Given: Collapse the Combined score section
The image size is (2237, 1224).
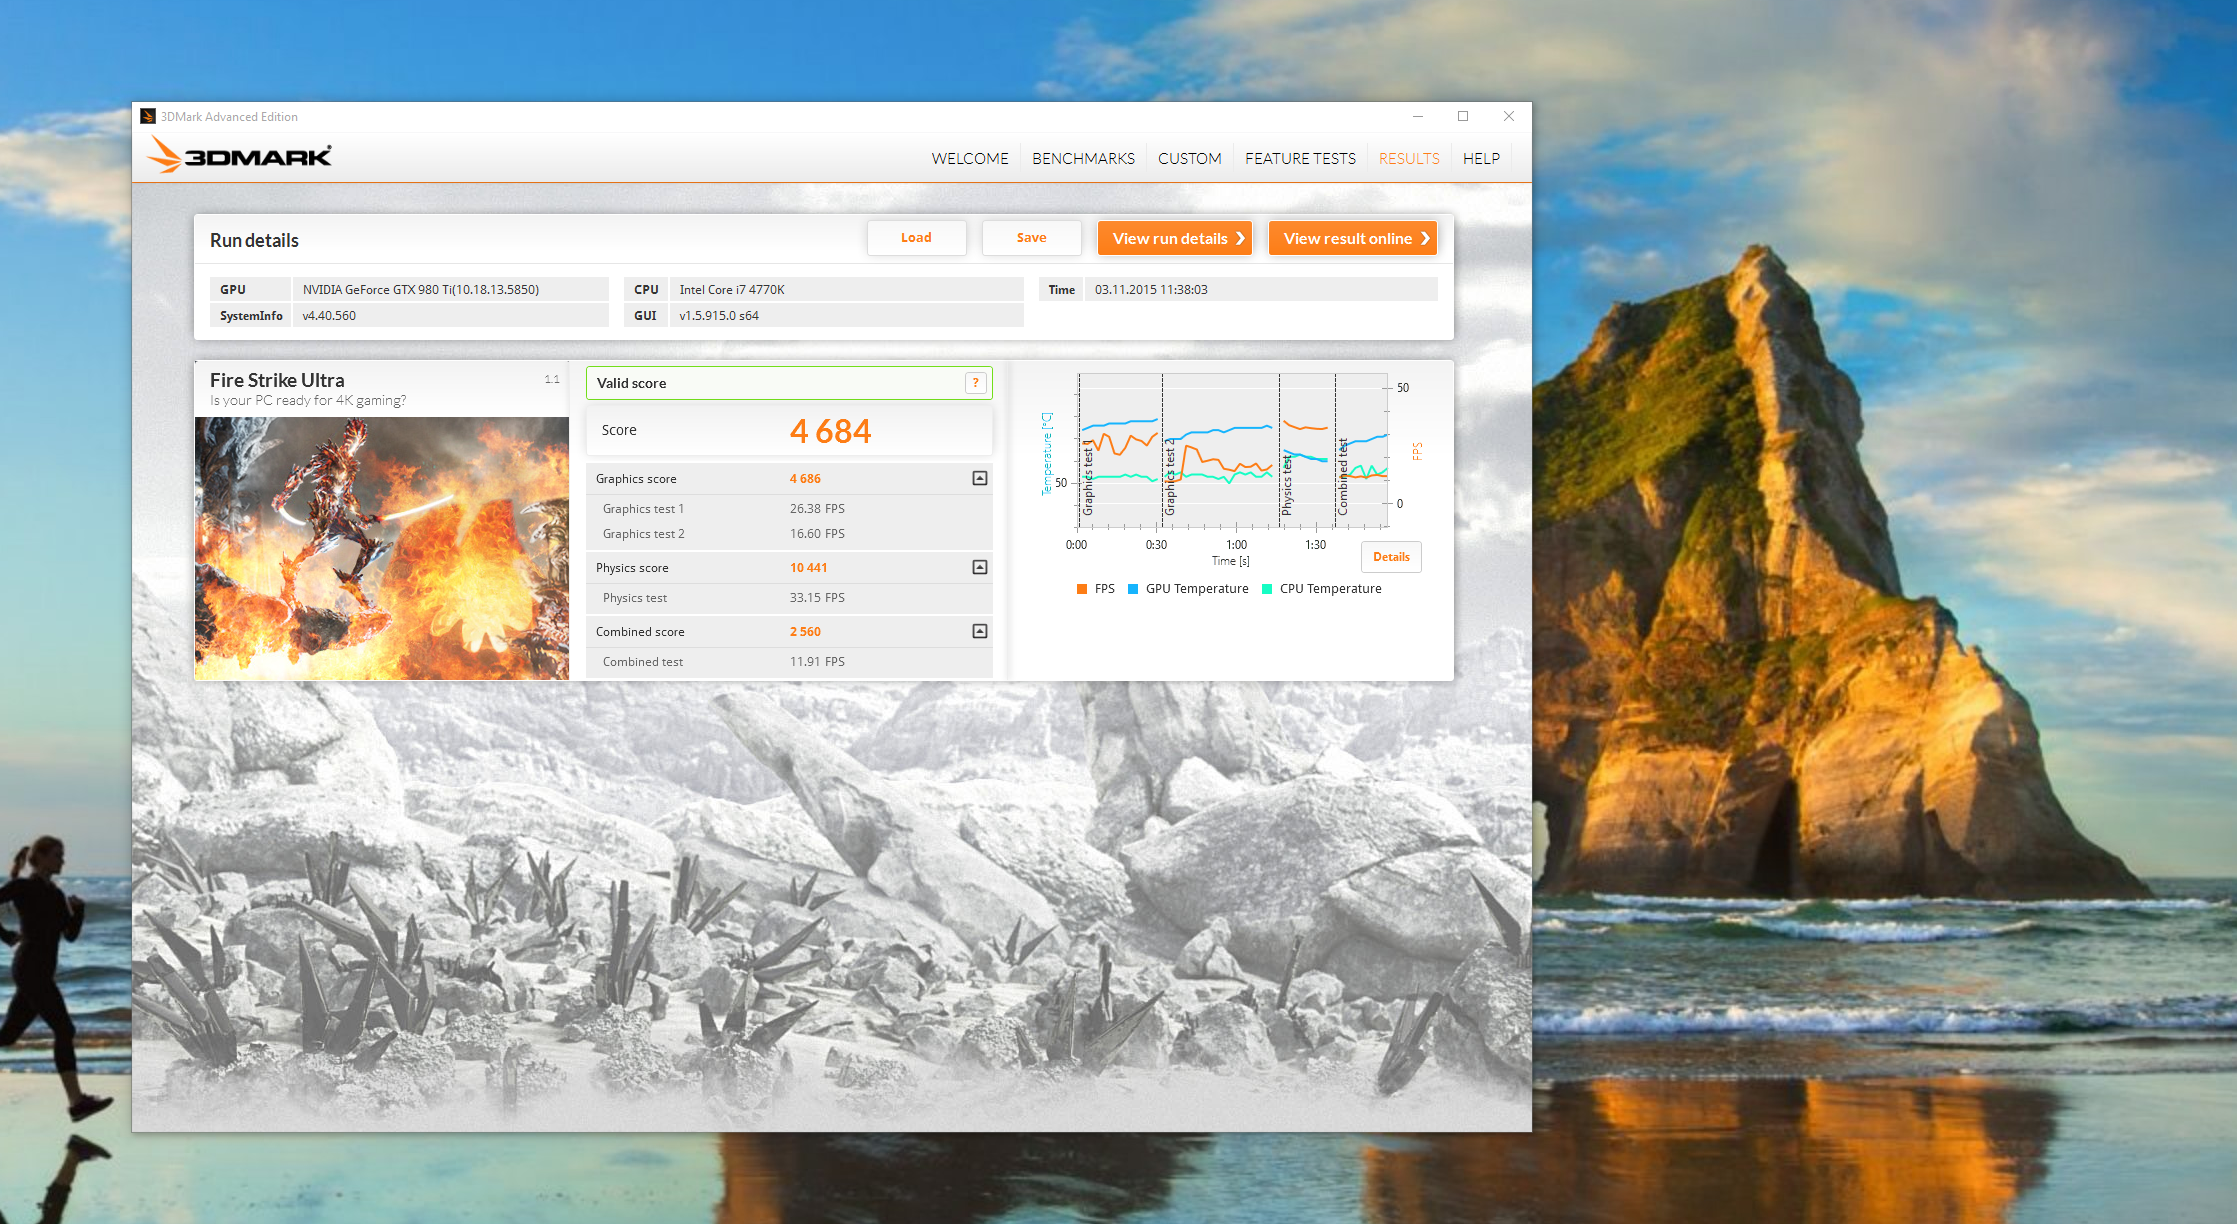Looking at the screenshot, I should coord(980,631).
